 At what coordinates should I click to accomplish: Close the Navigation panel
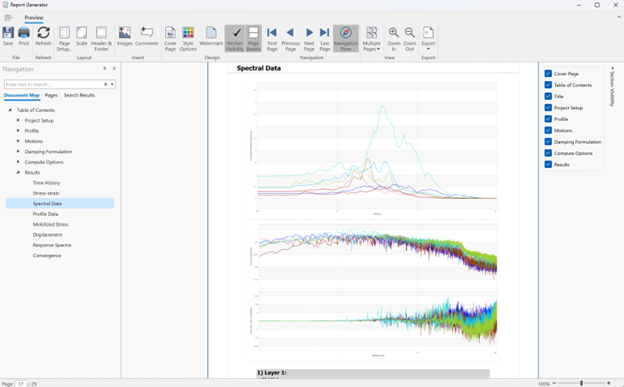point(114,68)
